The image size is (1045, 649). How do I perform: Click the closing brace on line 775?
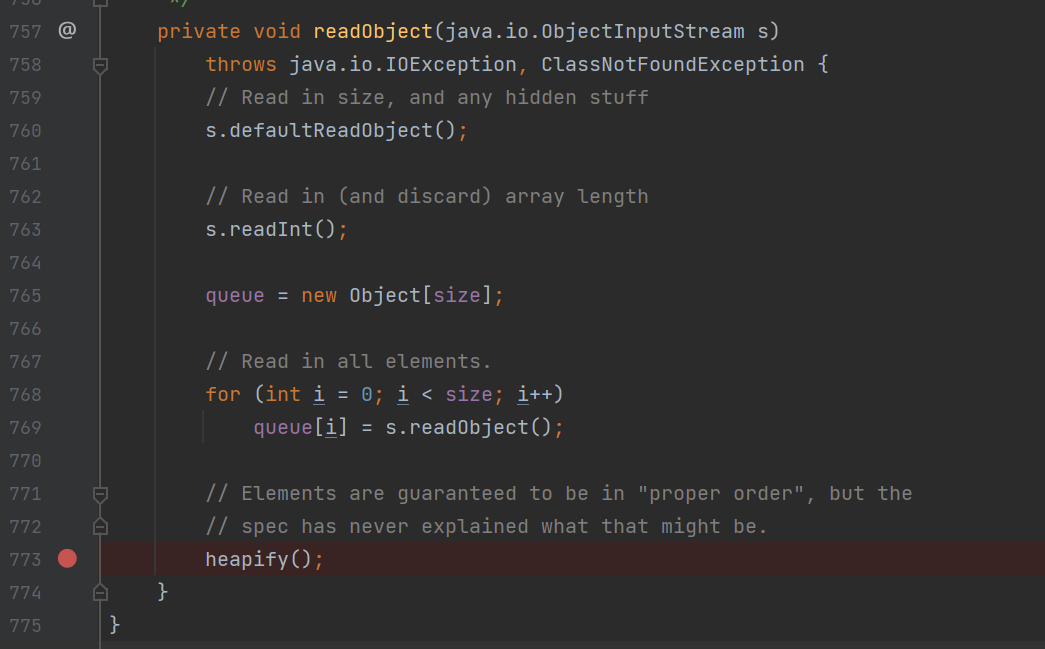tap(114, 625)
